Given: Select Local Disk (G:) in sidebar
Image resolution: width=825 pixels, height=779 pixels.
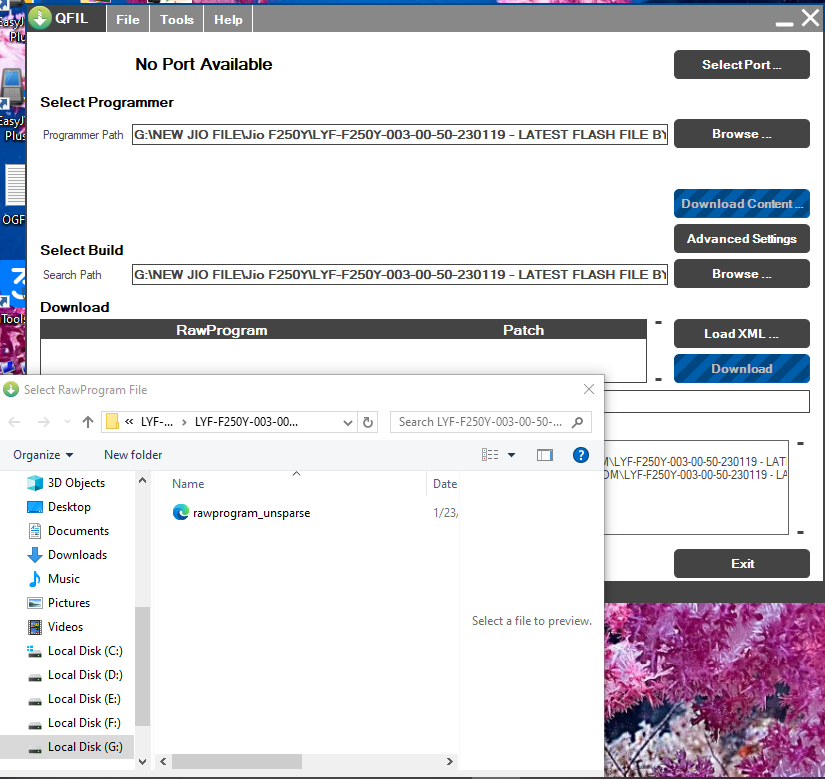Looking at the screenshot, I should pyautogui.click(x=84, y=747).
